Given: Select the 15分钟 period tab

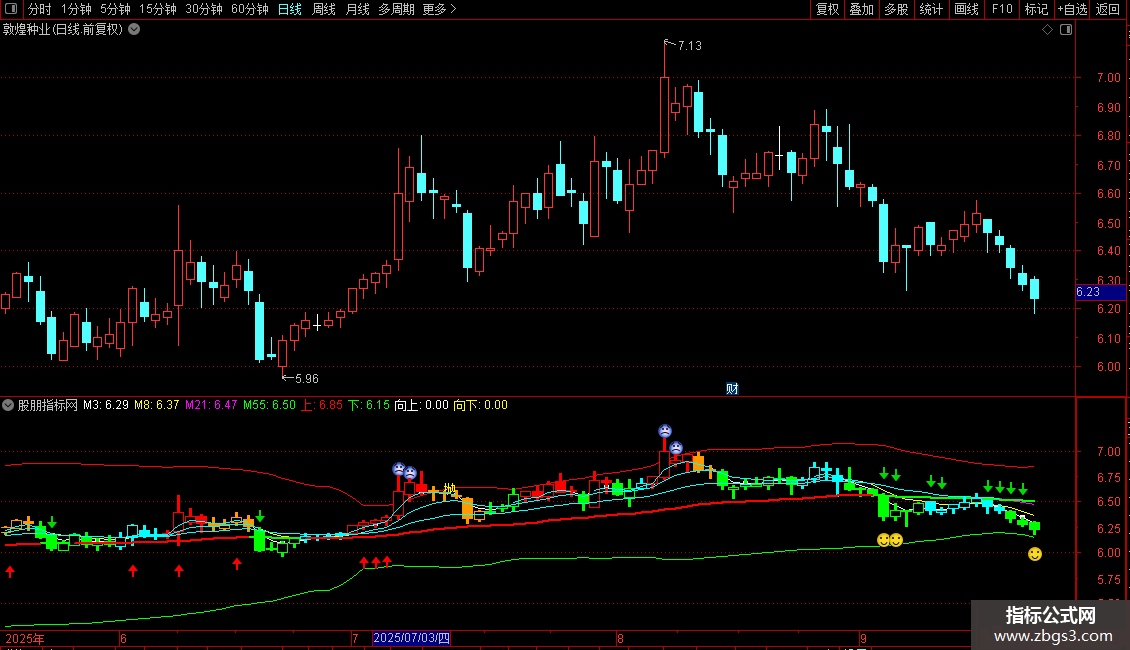Looking at the screenshot, I should tap(158, 9).
